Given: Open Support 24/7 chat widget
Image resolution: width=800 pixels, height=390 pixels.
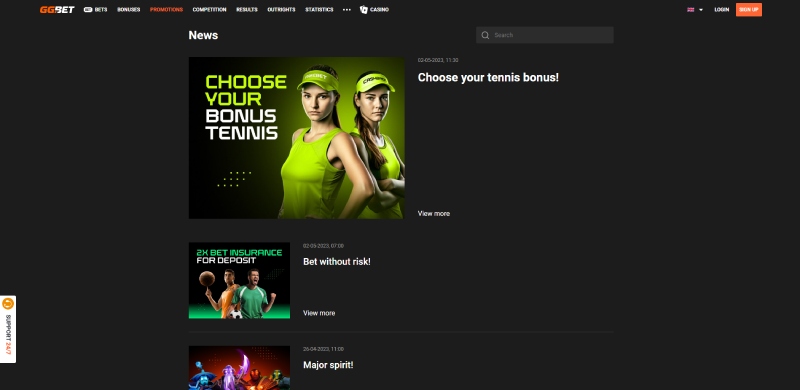Looking at the screenshot, I should click(x=8, y=329).
